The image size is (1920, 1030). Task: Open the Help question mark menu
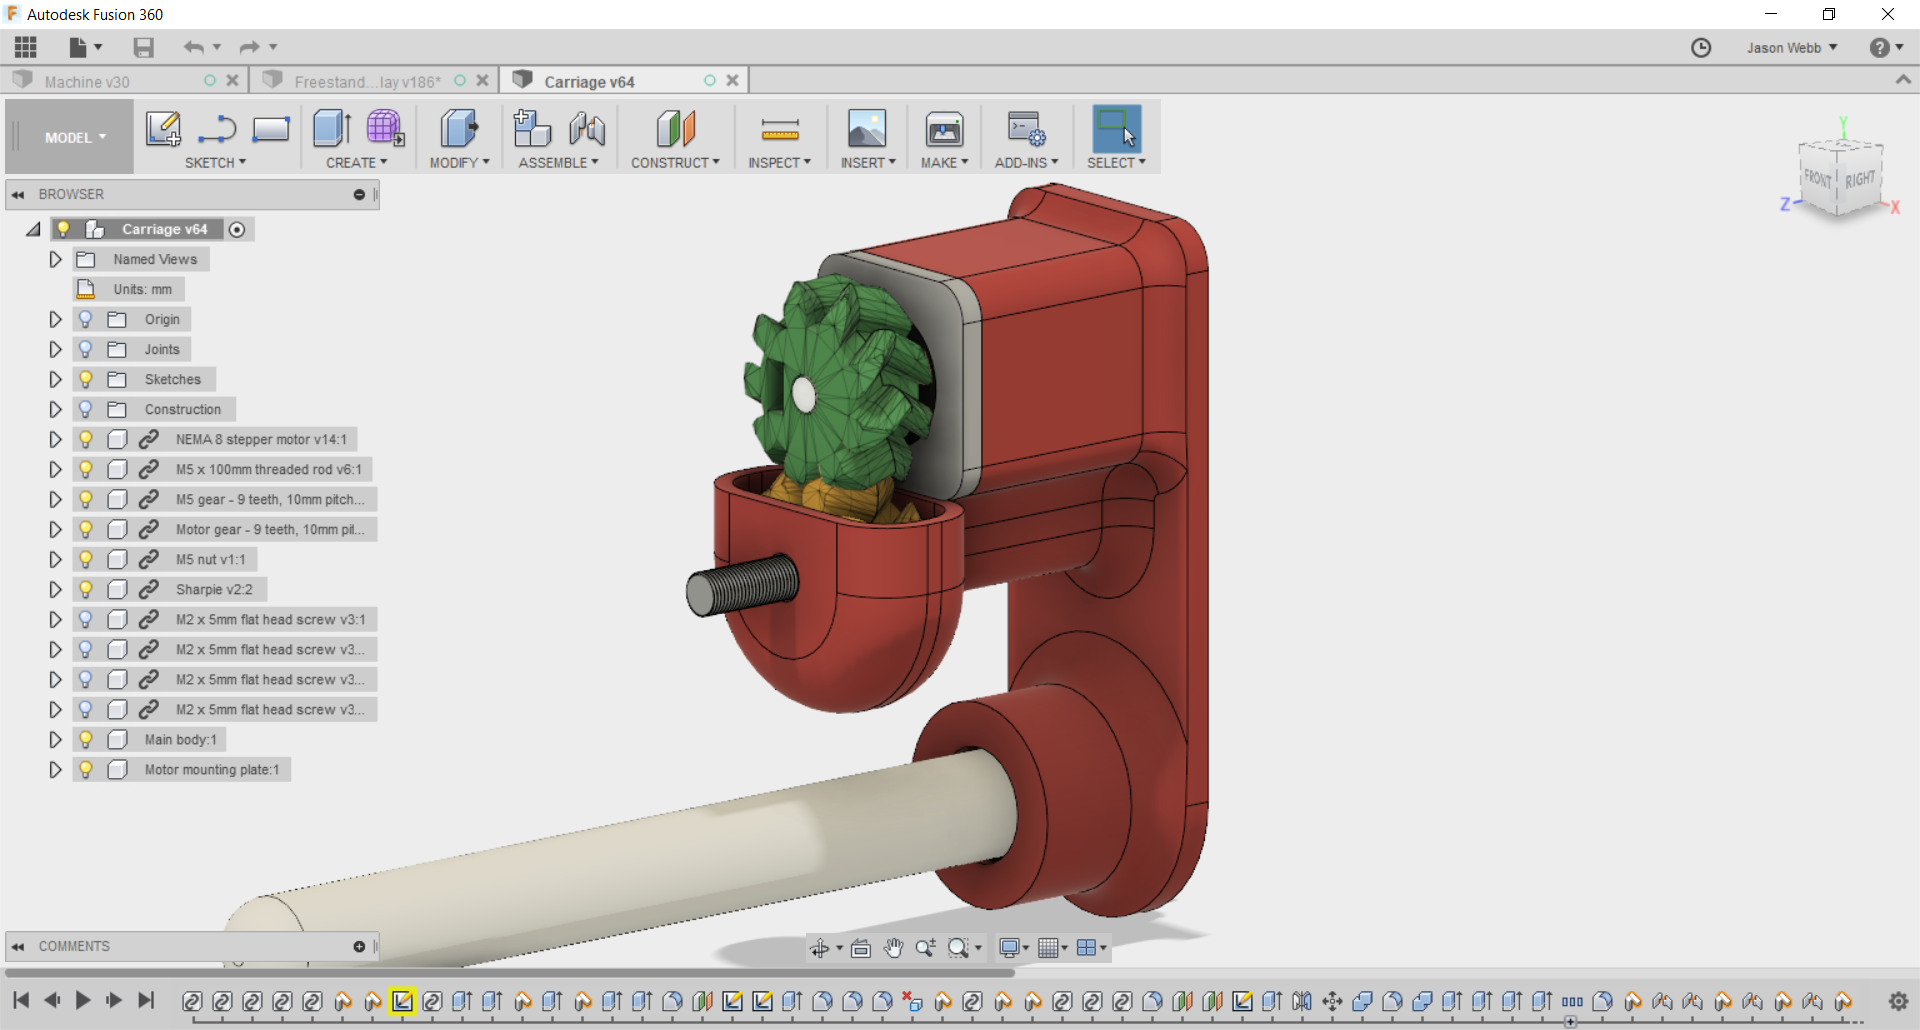coord(1886,47)
